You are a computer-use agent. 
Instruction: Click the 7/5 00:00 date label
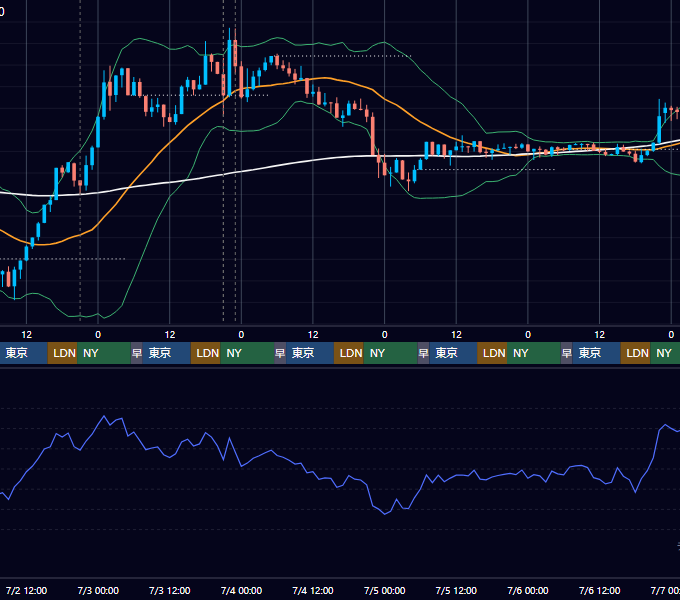click(384, 590)
